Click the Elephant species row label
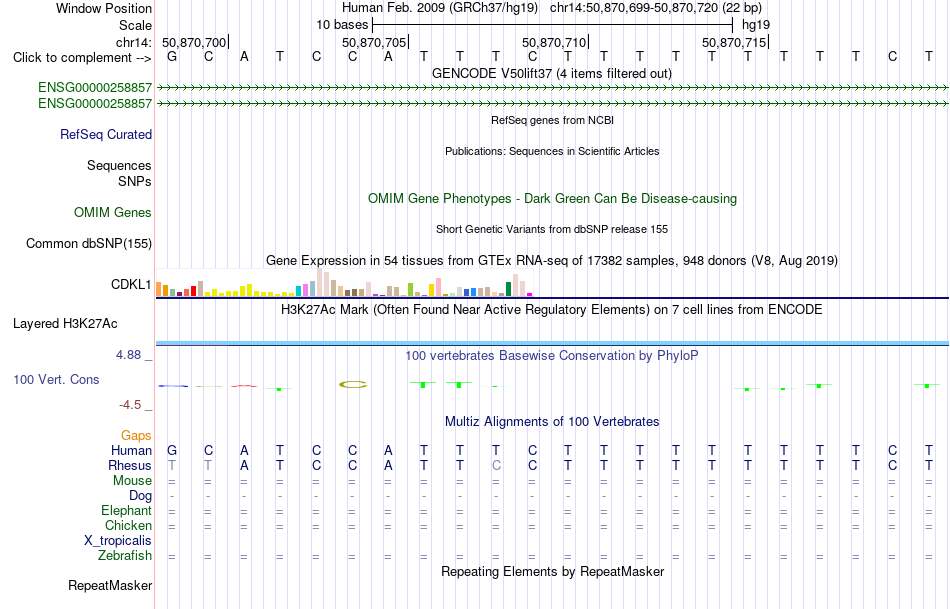This screenshot has height=609, width=950. tap(127, 511)
